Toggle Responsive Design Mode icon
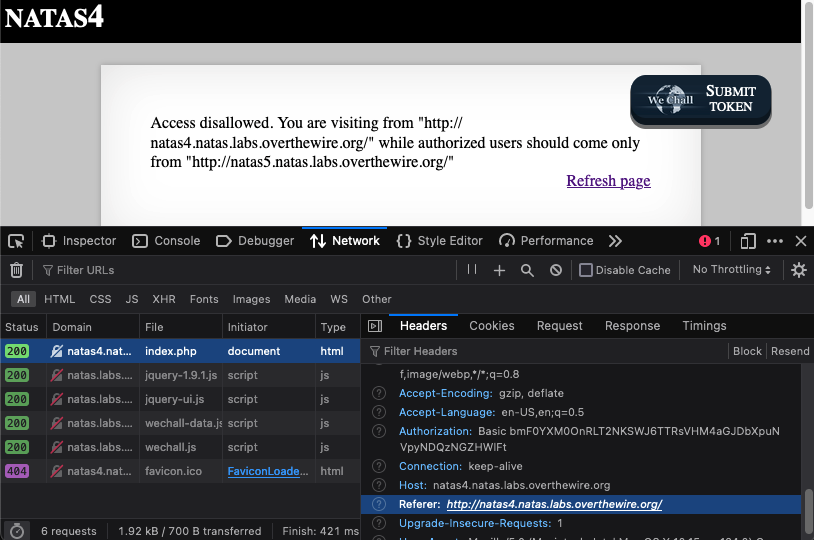814x540 pixels. point(748,241)
